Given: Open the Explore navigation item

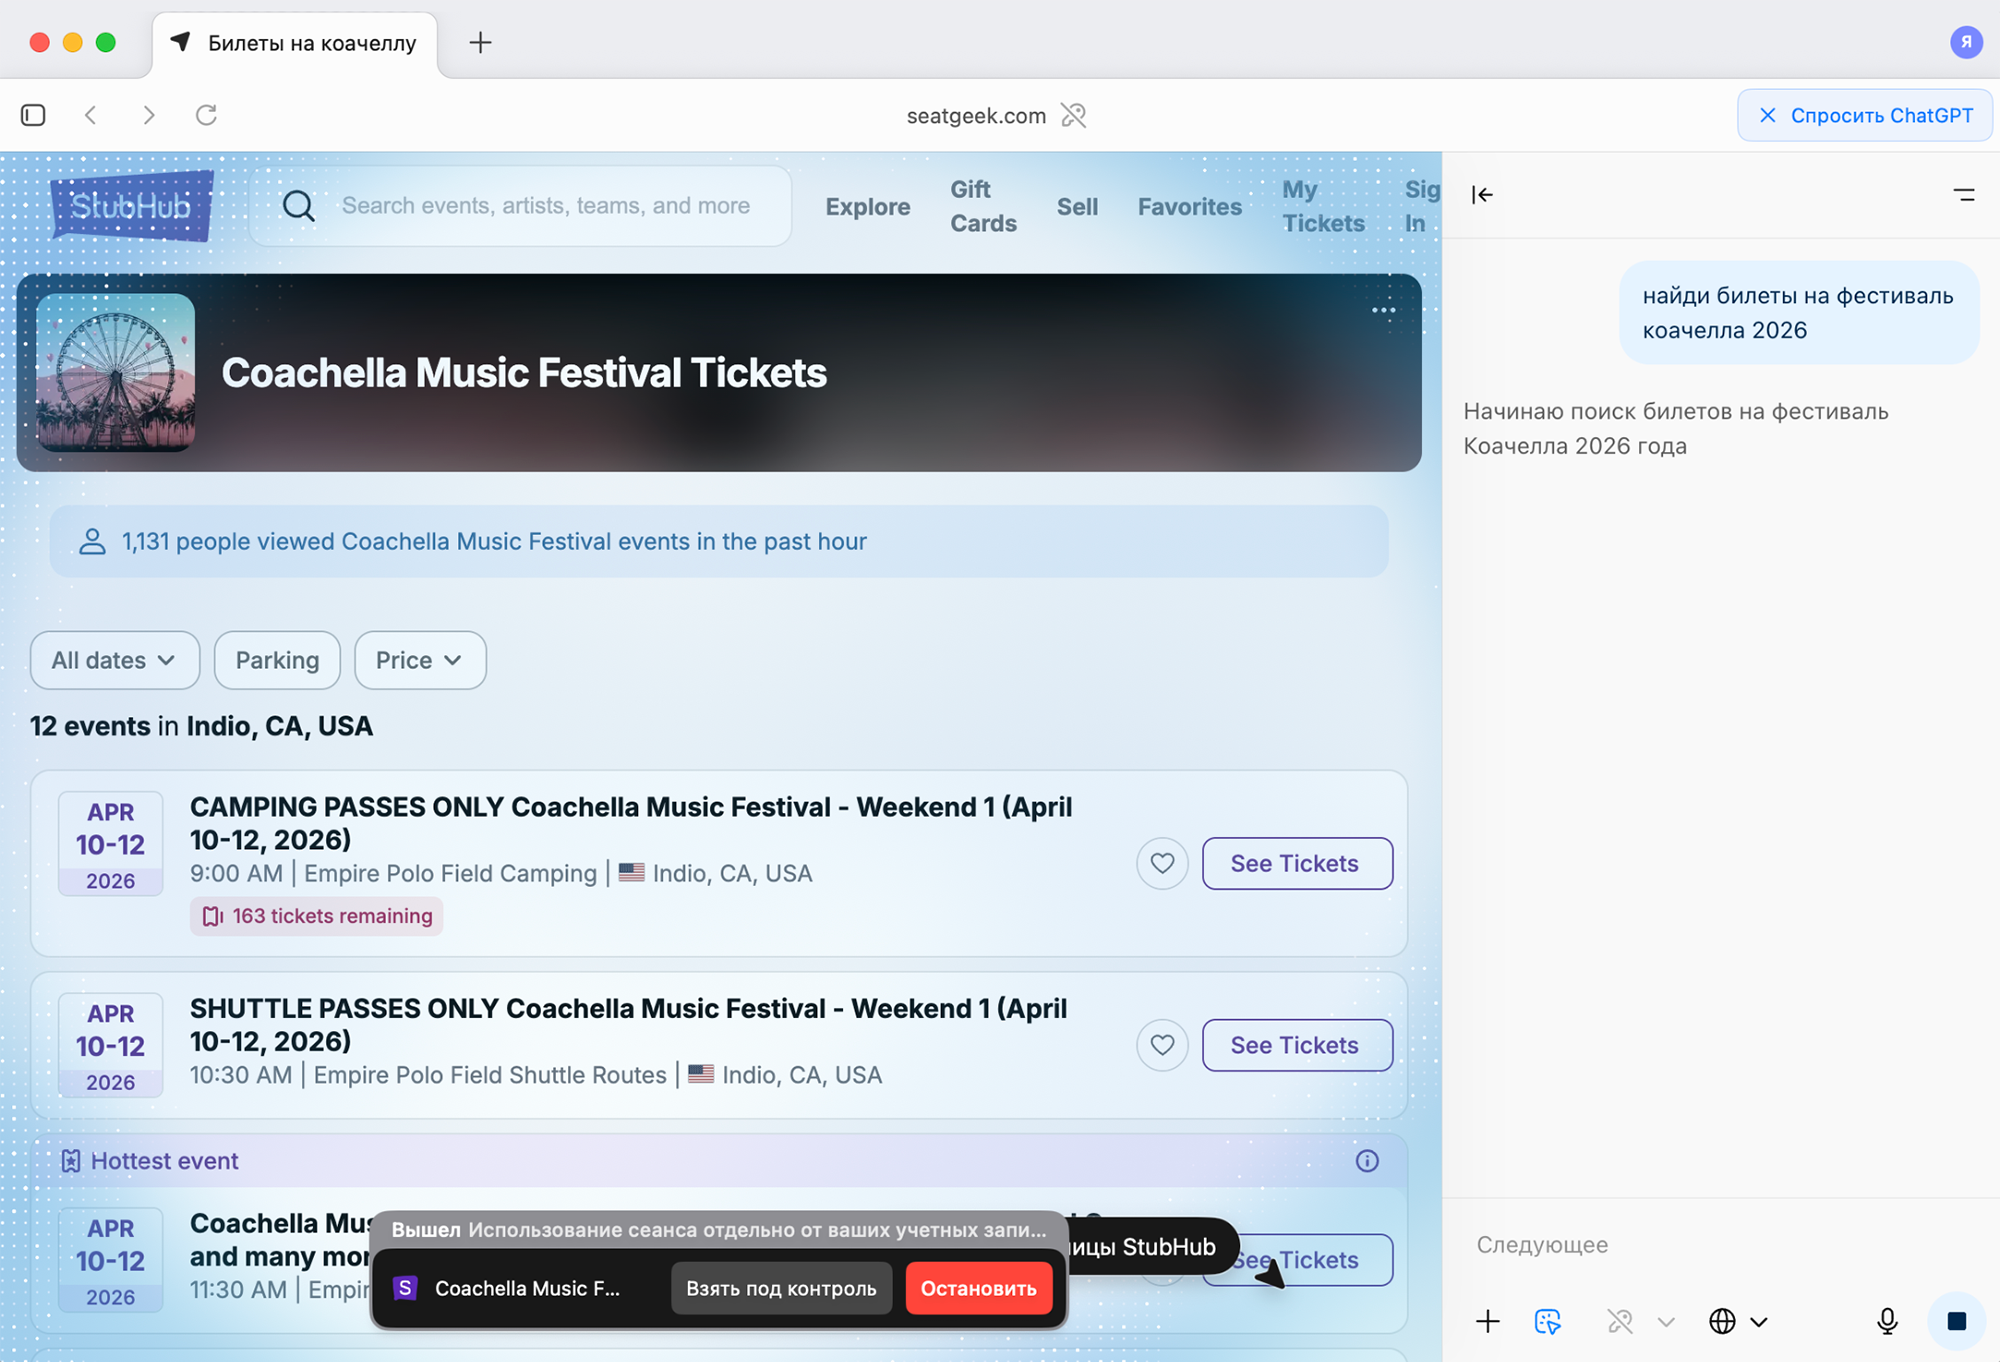Looking at the screenshot, I should coord(867,207).
